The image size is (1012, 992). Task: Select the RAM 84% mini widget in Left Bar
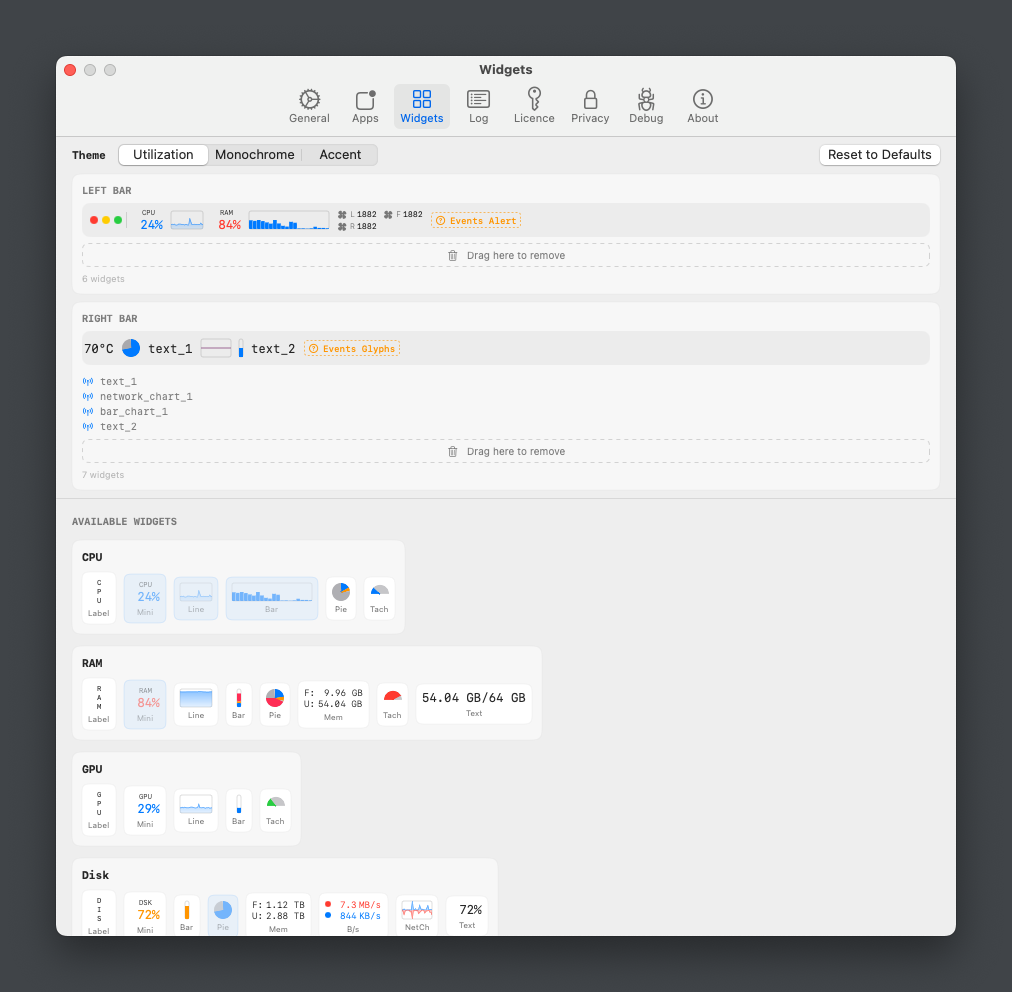[229, 220]
